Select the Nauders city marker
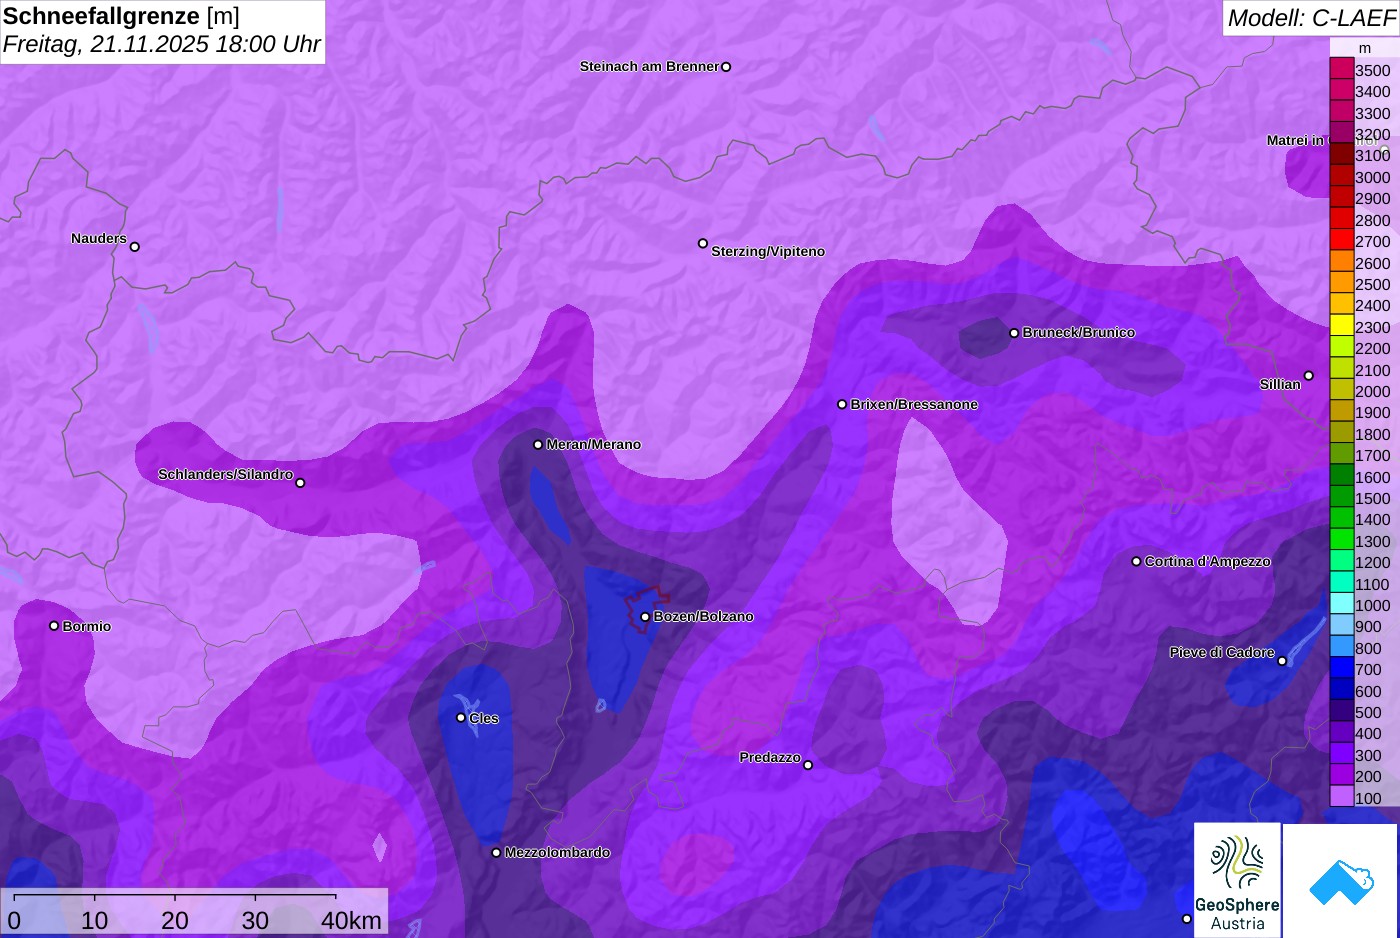The height and width of the screenshot is (938, 1400). click(x=135, y=247)
